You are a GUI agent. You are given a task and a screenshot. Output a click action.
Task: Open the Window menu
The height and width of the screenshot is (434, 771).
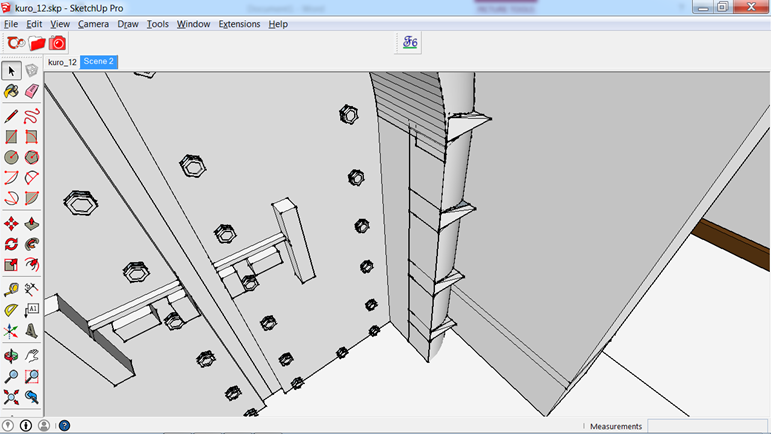coord(194,24)
